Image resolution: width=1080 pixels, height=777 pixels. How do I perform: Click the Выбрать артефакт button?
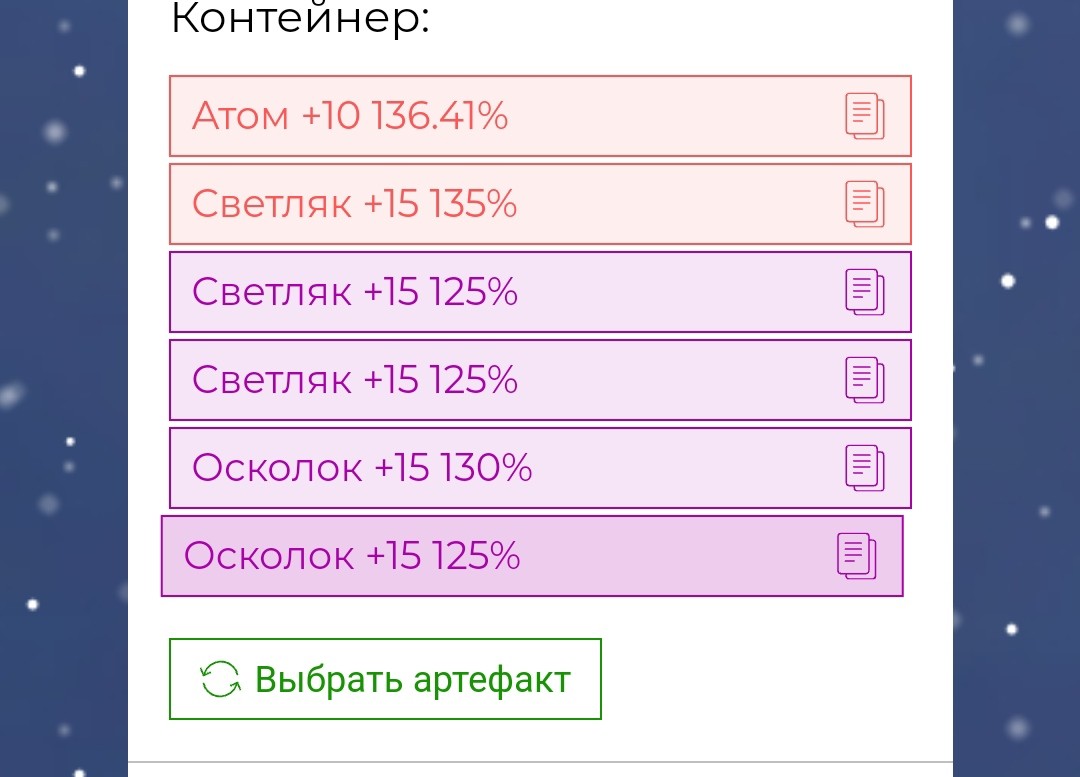pos(385,679)
